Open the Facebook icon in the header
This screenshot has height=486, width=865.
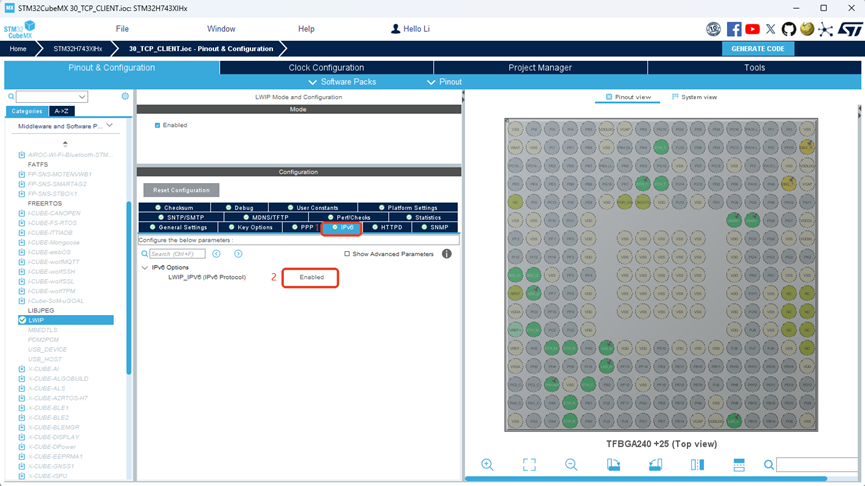tap(734, 29)
